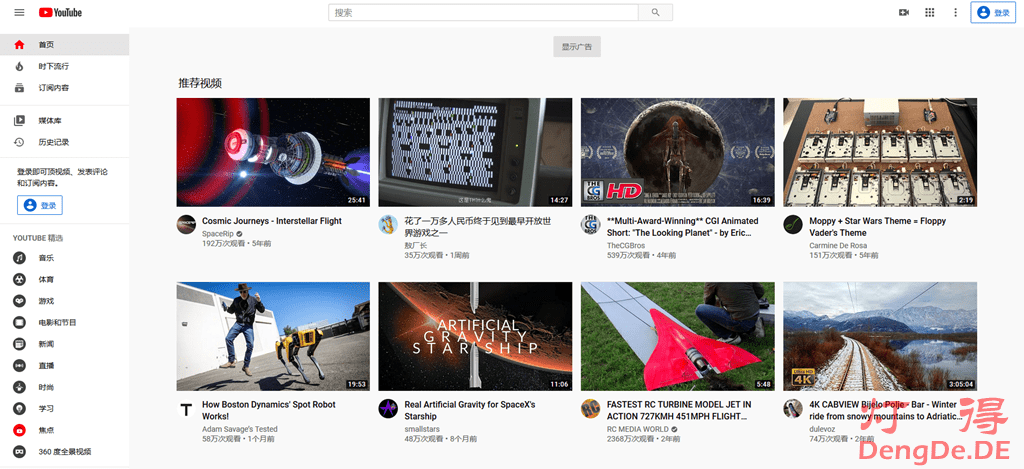Screen dimensions: 1024x469
Task: Click the 显示广告 button
Action: point(577,47)
